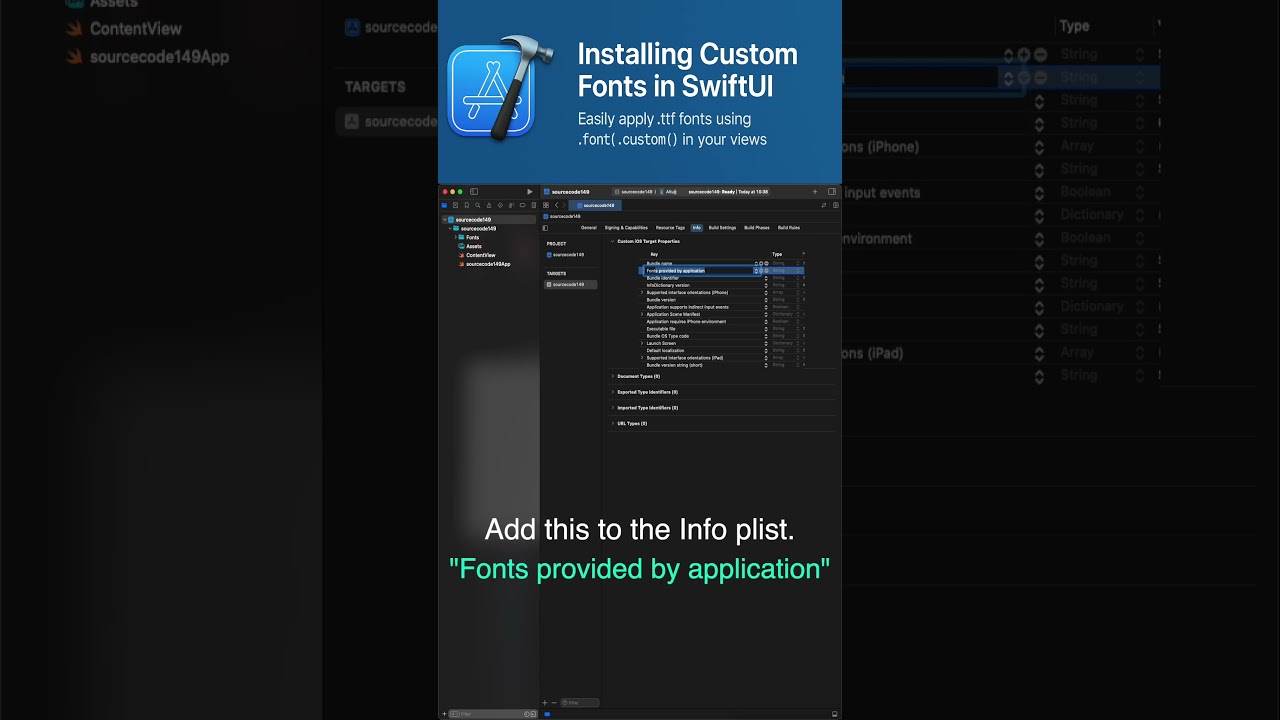Hide the project and targets list icon
This screenshot has height=720, width=1280.
[x=545, y=228]
